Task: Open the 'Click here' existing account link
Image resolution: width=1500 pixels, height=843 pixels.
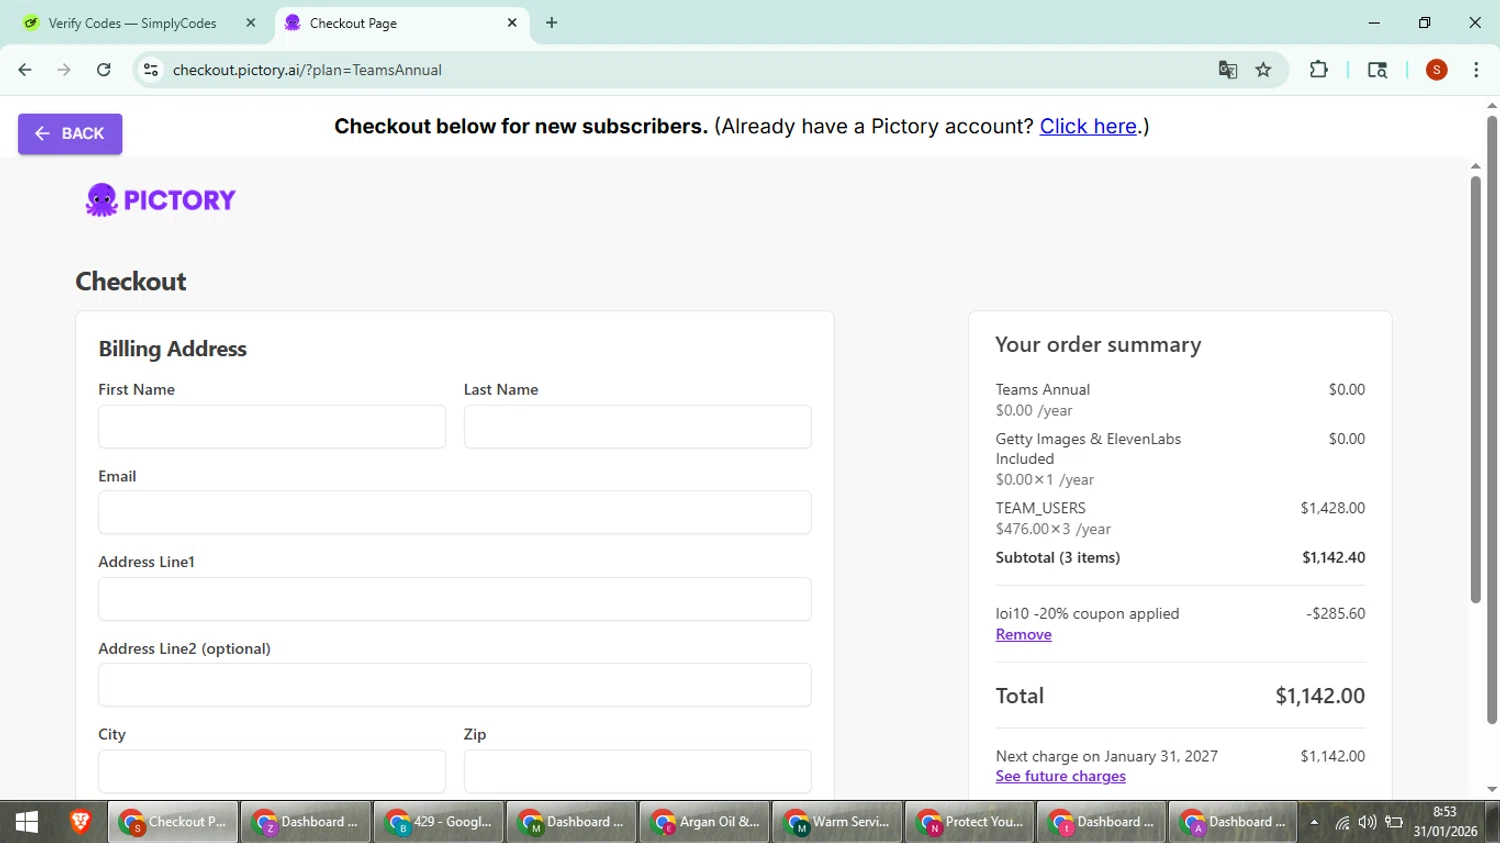Action: click(1088, 126)
